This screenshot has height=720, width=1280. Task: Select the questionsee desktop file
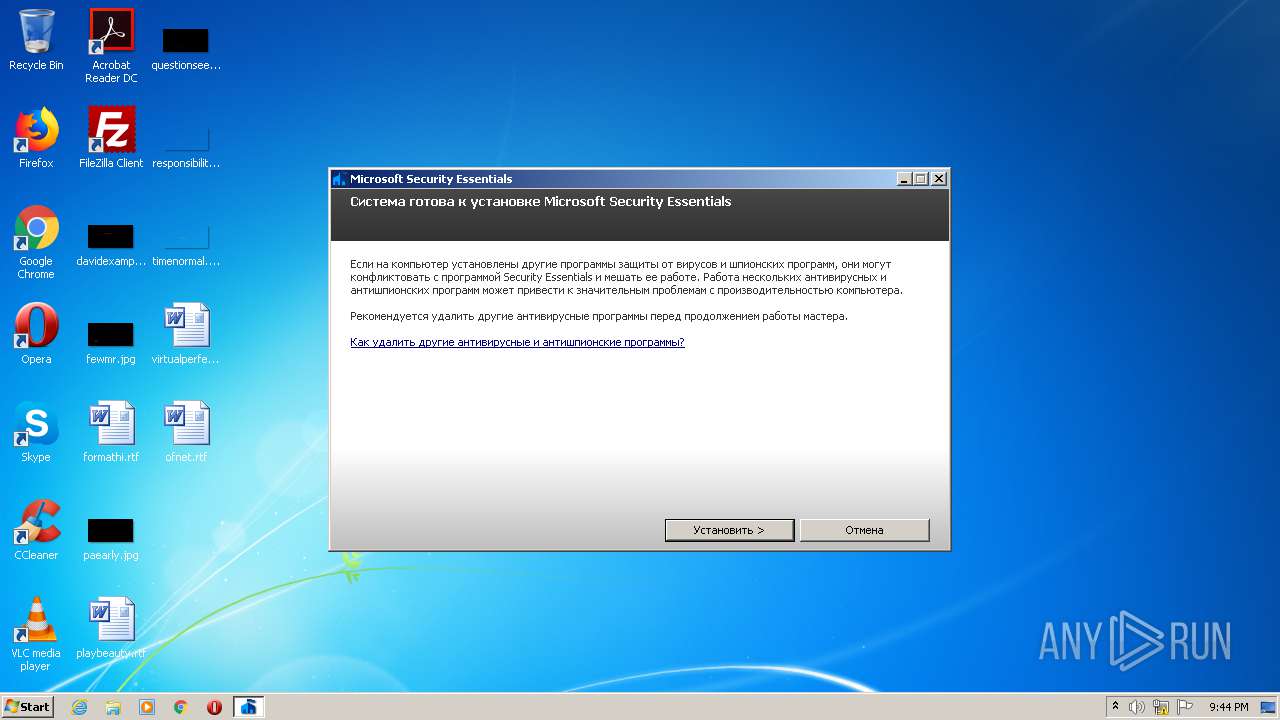pyautogui.click(x=186, y=48)
